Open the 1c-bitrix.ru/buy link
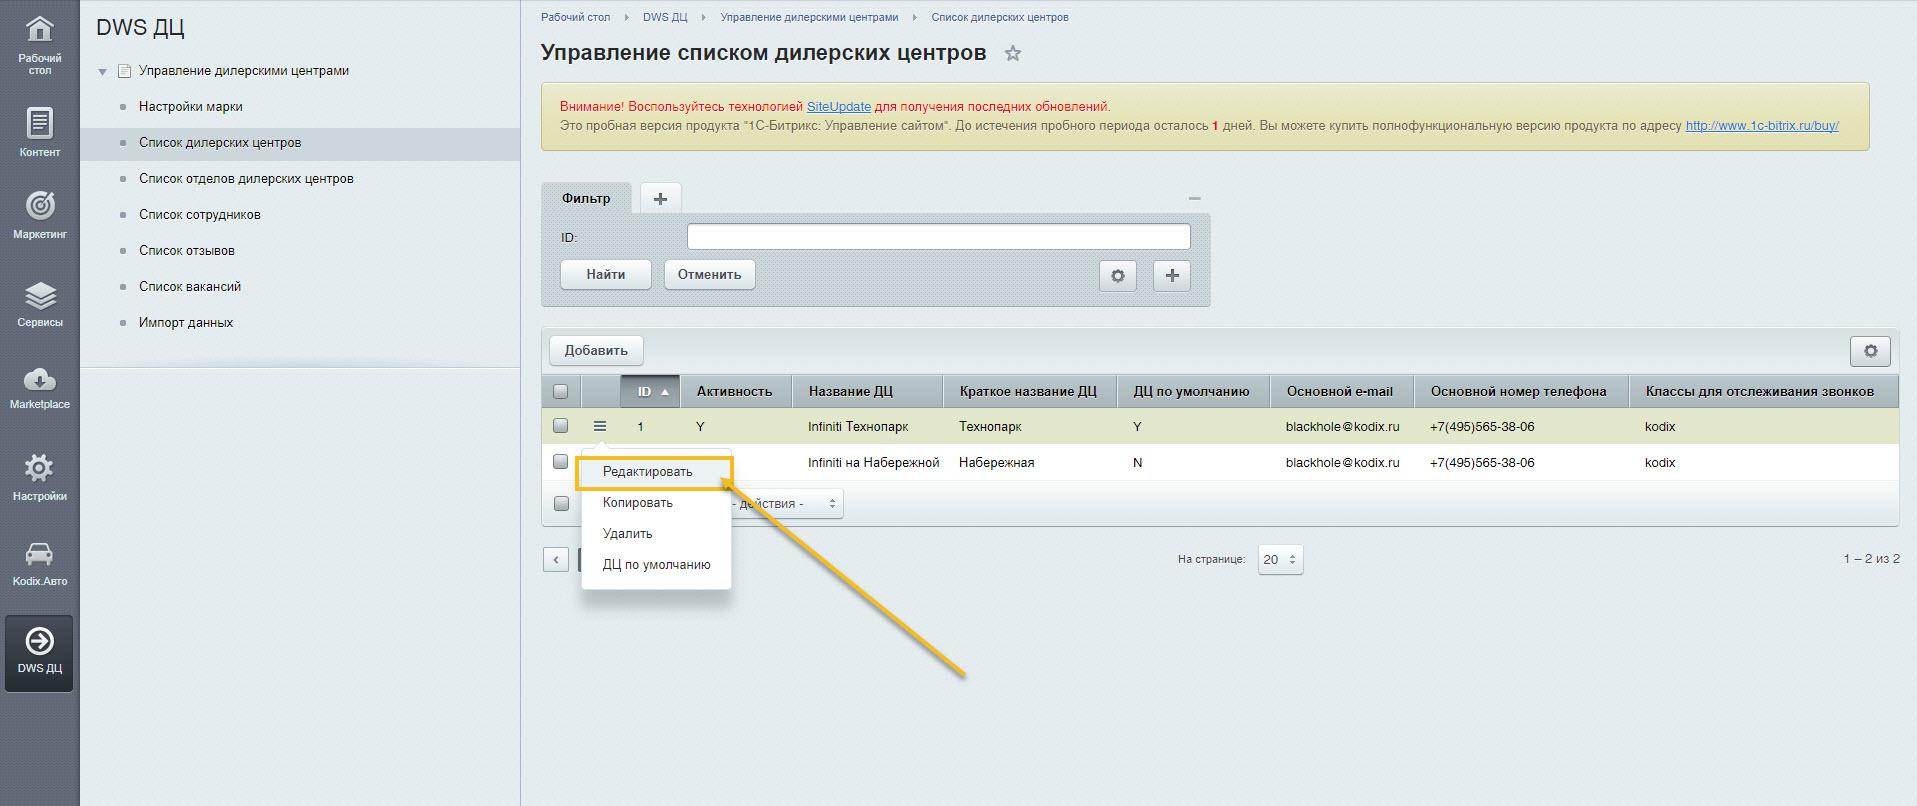Image resolution: width=1917 pixels, height=806 pixels. pos(1762,126)
